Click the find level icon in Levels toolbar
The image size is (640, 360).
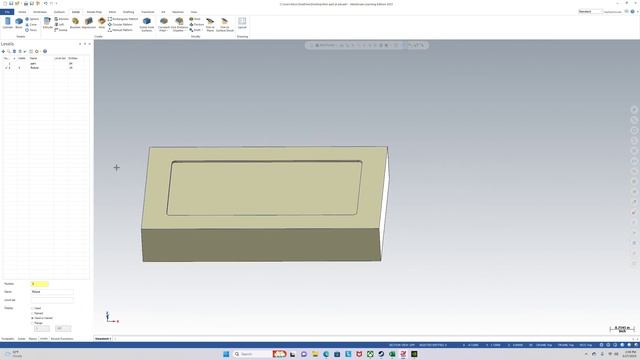point(9,51)
